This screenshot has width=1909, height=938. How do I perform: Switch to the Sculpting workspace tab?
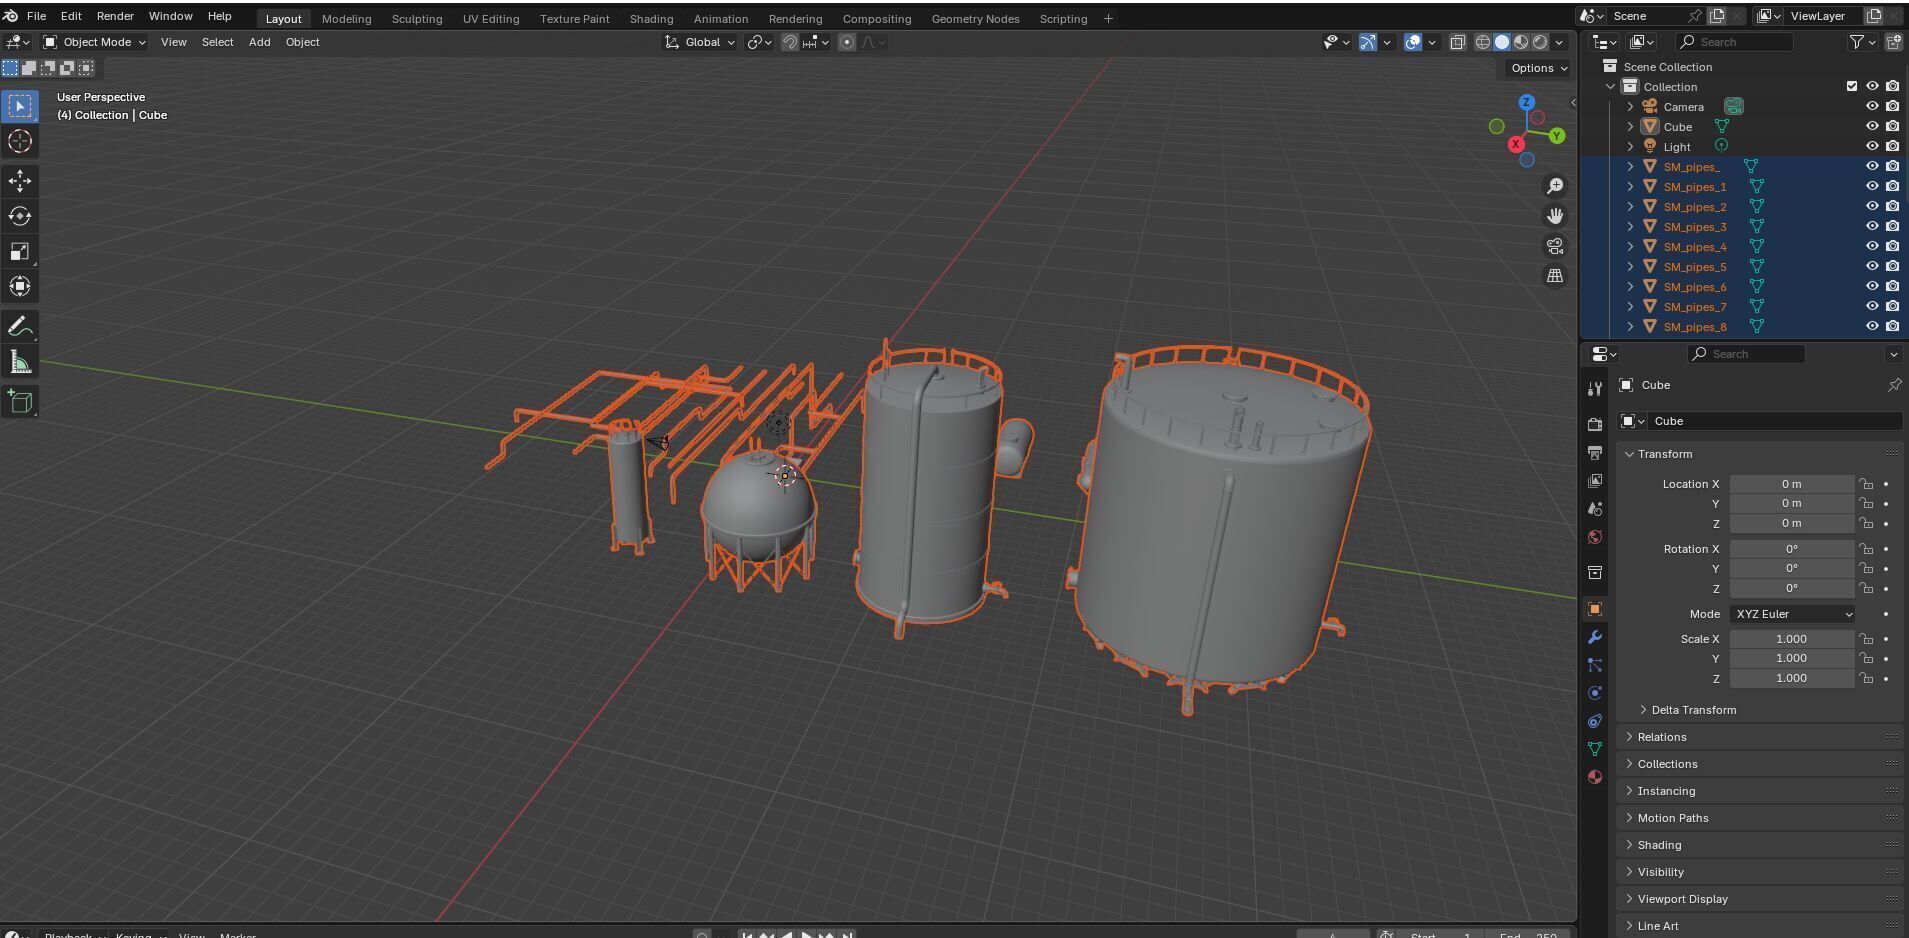pyautogui.click(x=417, y=18)
